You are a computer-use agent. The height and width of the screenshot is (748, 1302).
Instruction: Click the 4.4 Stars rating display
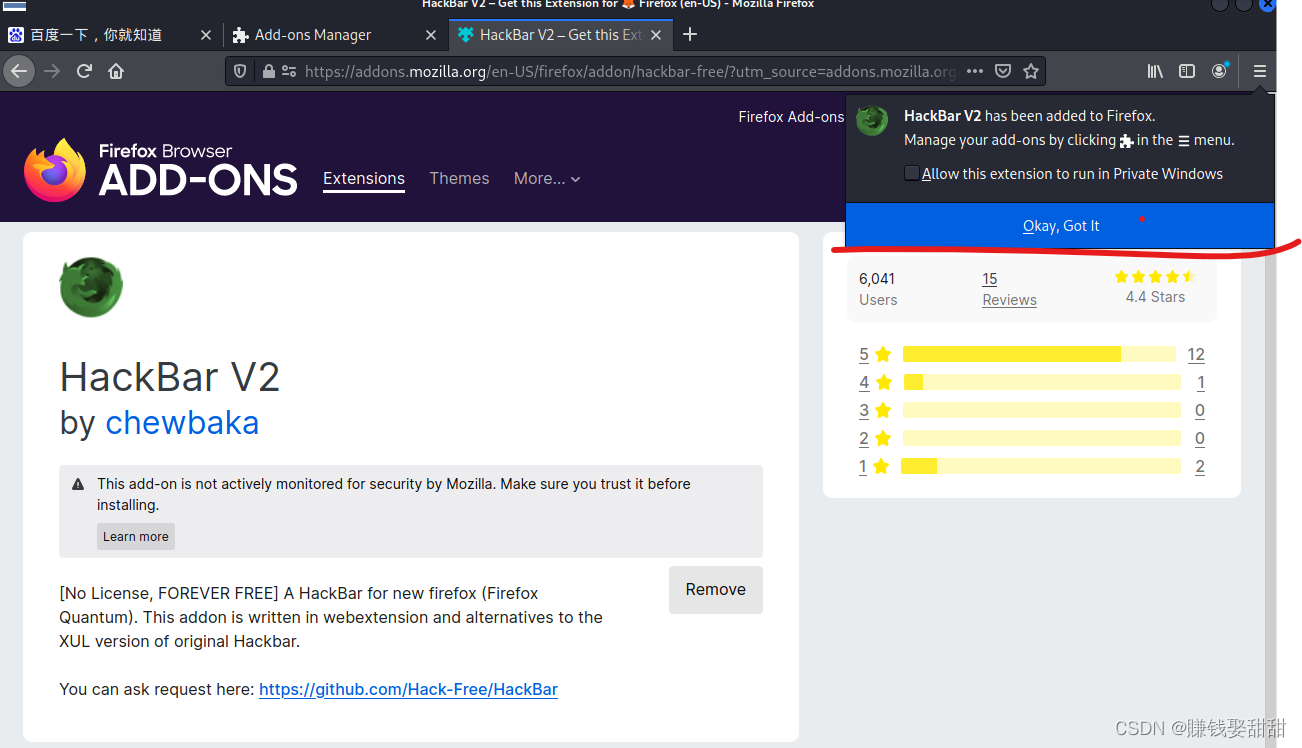1155,287
